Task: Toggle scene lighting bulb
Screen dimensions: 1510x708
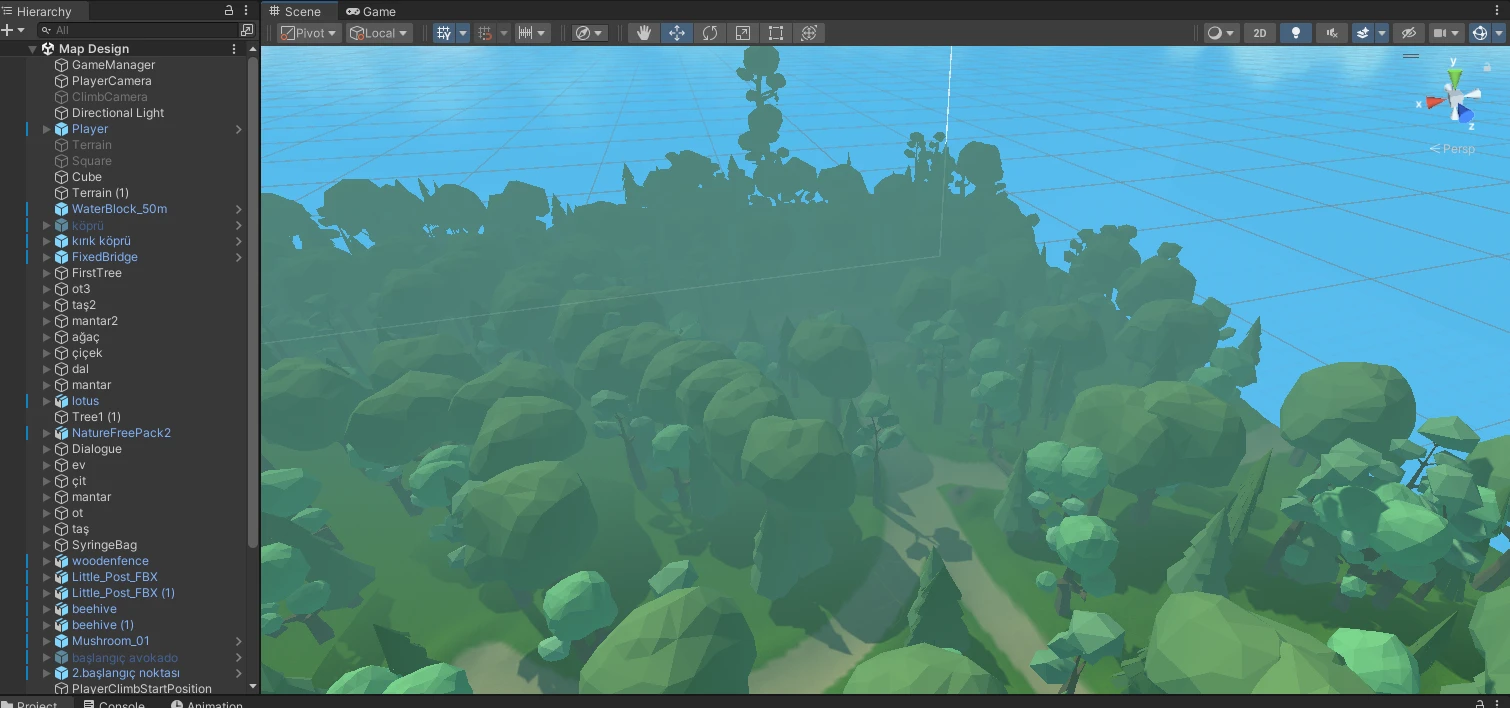Action: pyautogui.click(x=1296, y=33)
